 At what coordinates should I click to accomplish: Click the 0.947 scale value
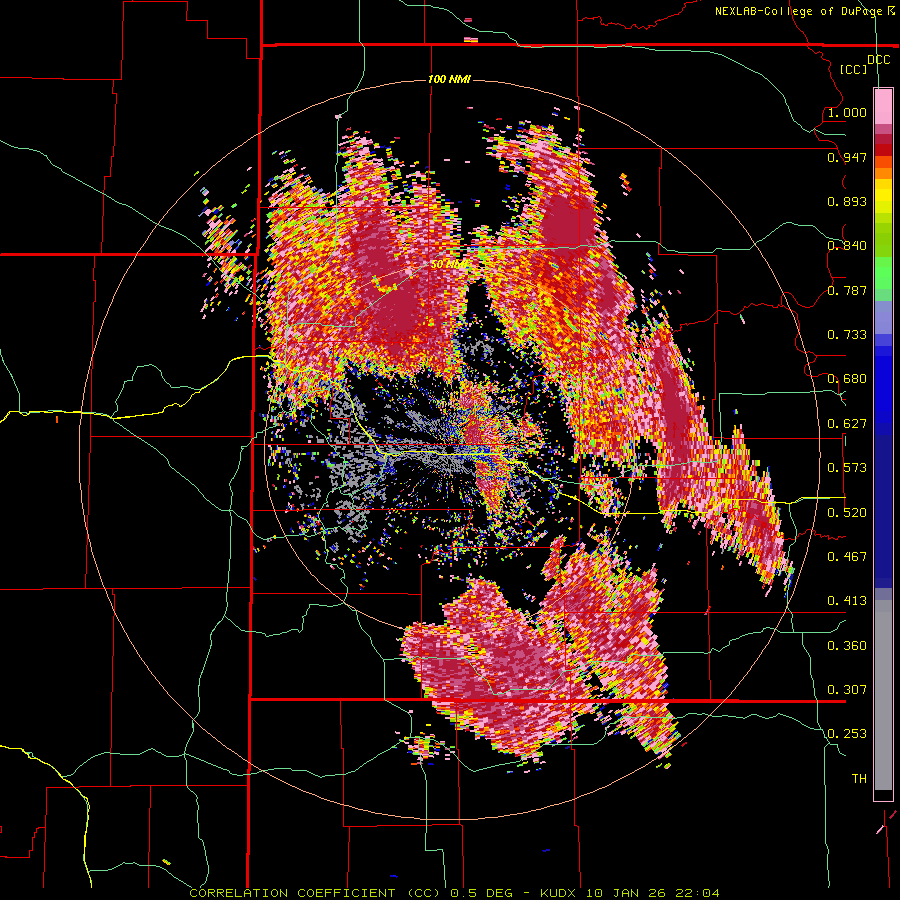847,157
